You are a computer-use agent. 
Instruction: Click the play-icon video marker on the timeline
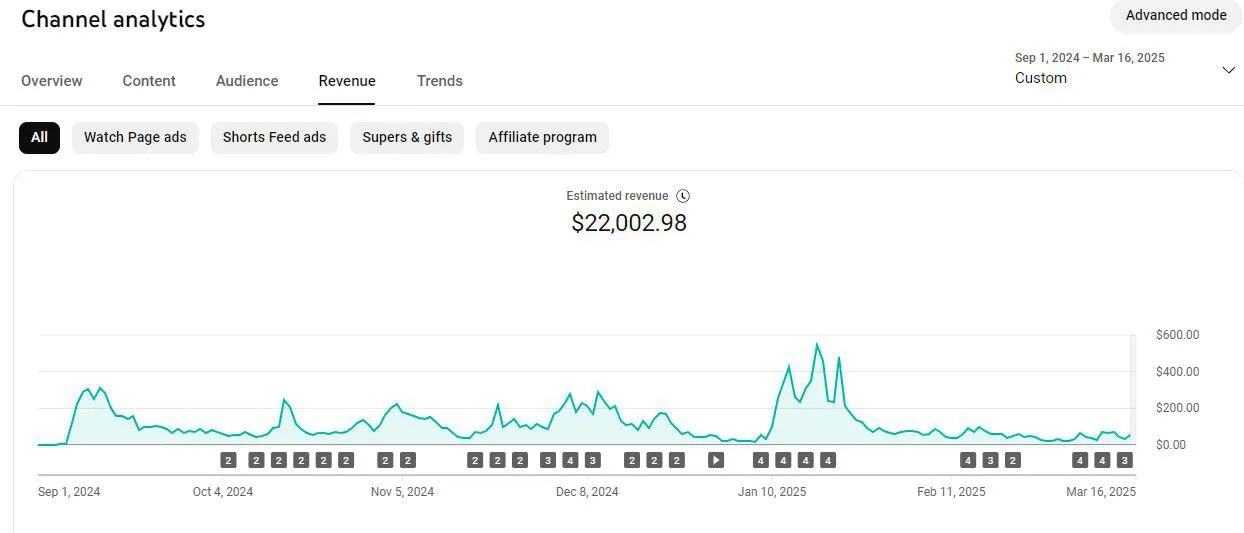click(x=715, y=460)
